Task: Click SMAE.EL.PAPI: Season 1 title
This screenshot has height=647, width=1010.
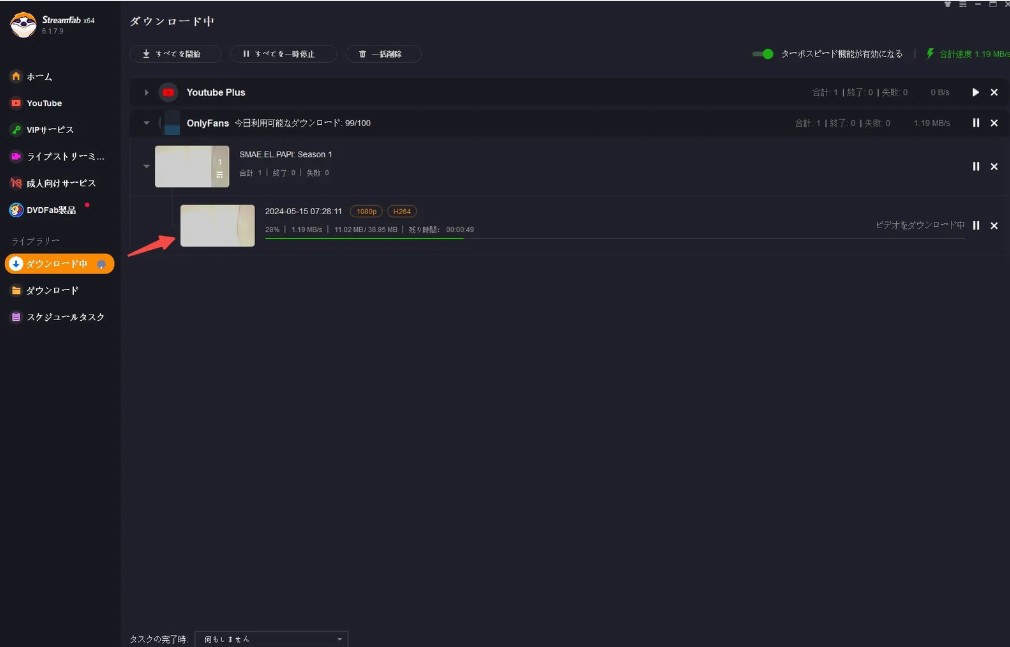Action: (x=285, y=155)
